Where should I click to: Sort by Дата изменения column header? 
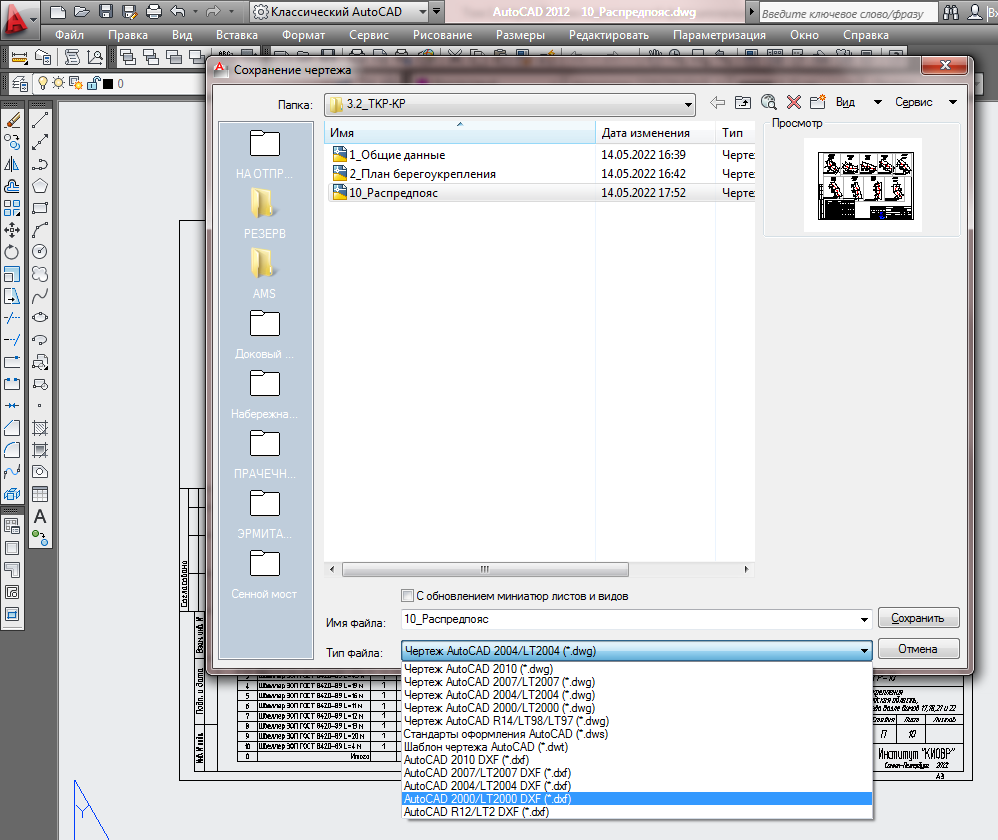coord(655,133)
